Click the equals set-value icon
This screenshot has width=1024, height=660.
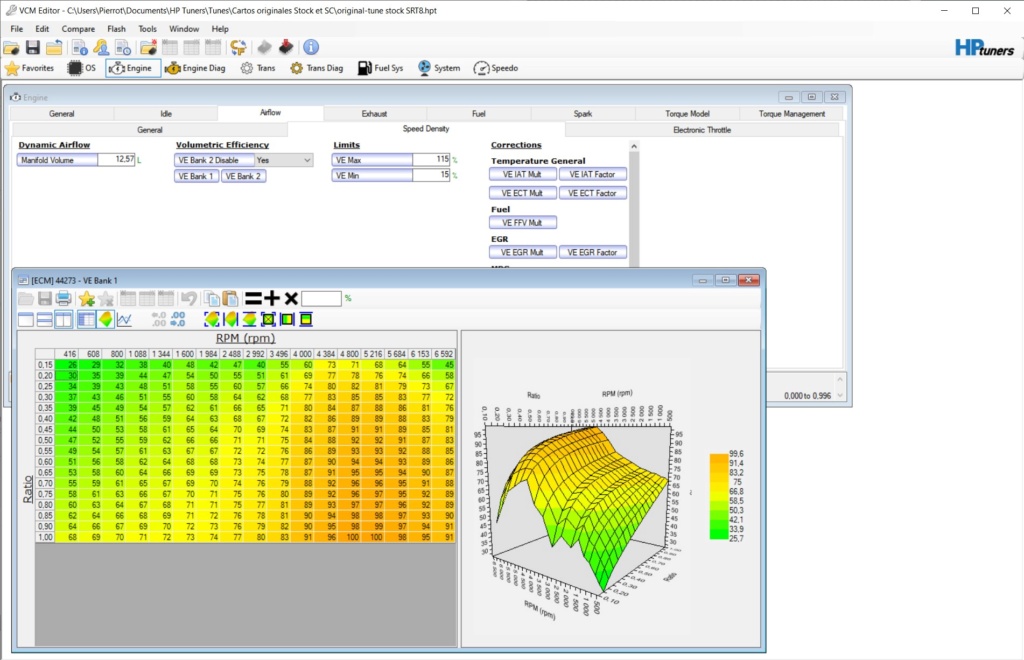coord(253,299)
